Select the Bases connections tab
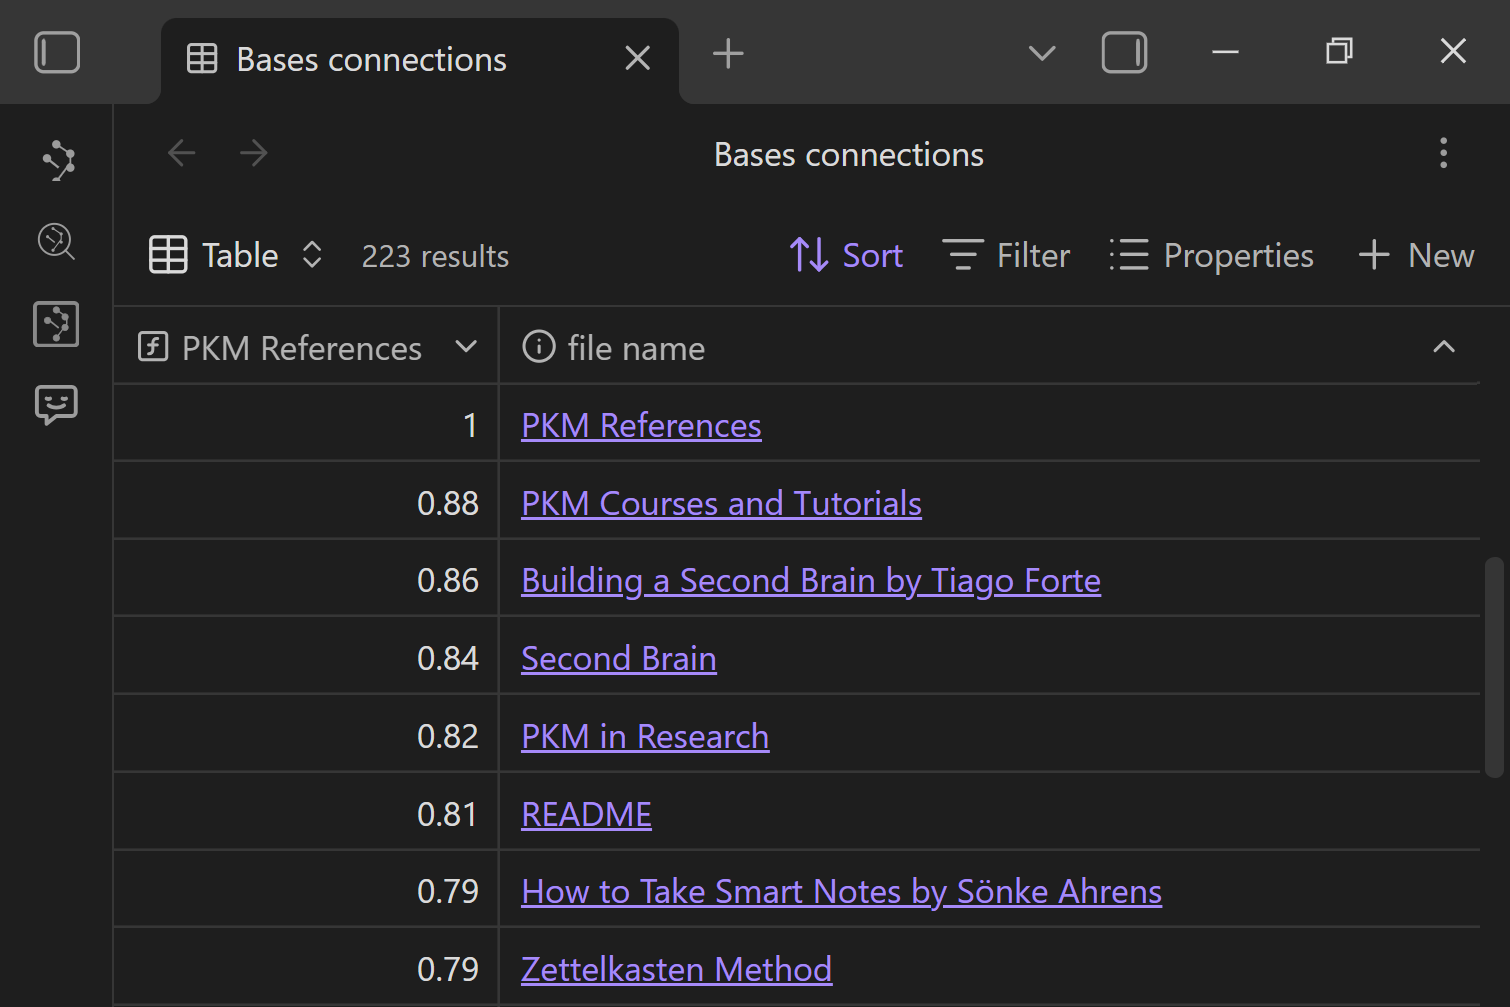 pyautogui.click(x=371, y=60)
